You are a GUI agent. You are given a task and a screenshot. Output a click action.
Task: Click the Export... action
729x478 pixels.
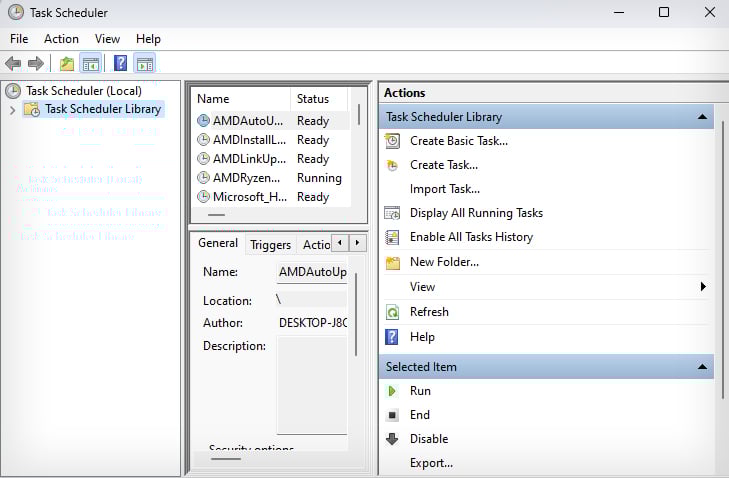[x=431, y=463]
